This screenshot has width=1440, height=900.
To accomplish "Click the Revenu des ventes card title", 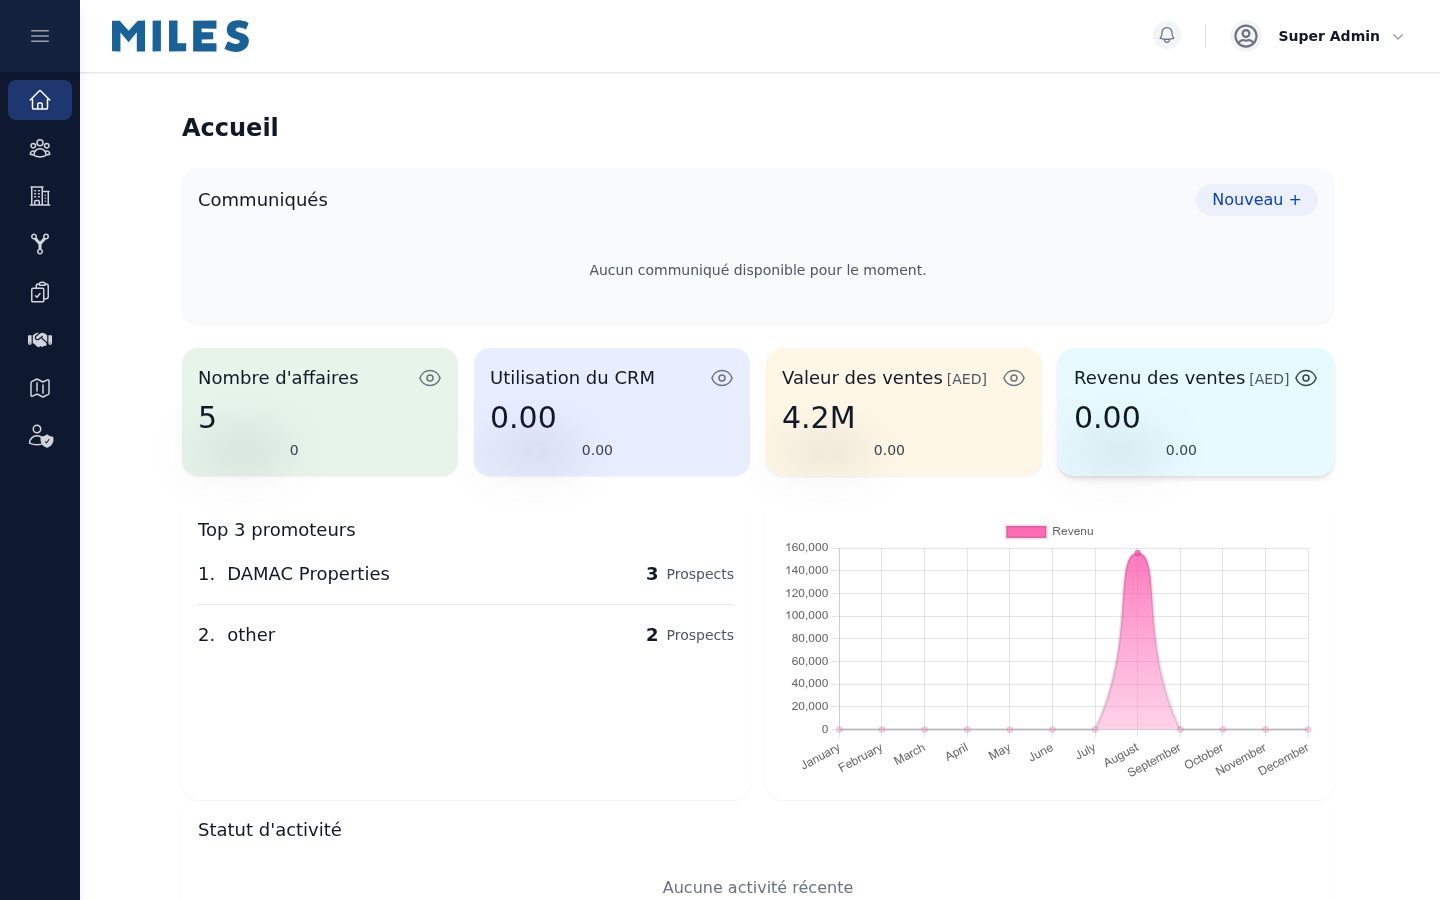I will pyautogui.click(x=1159, y=378).
